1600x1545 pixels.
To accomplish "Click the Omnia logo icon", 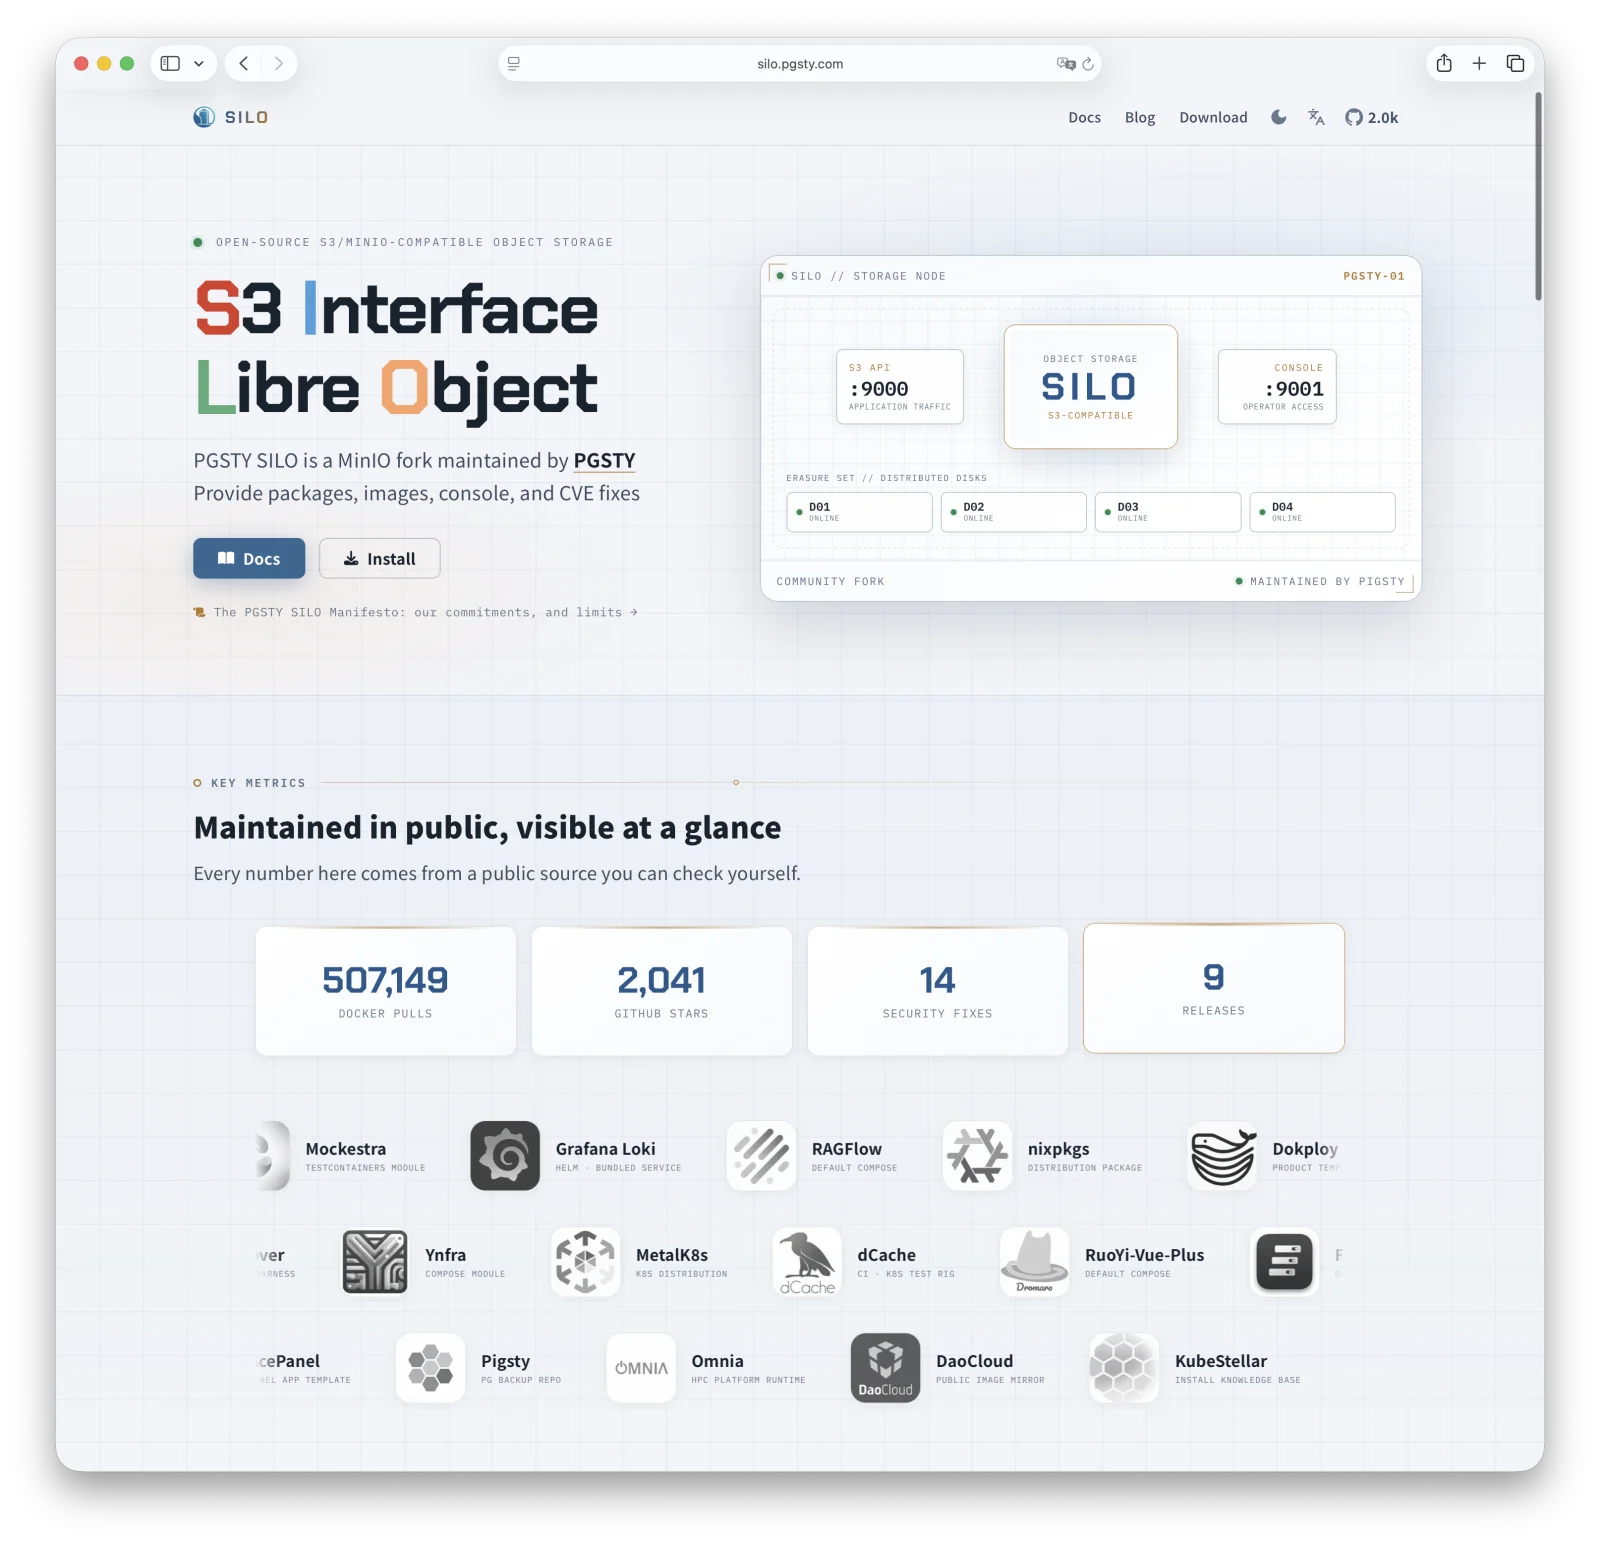I will pyautogui.click(x=641, y=1368).
